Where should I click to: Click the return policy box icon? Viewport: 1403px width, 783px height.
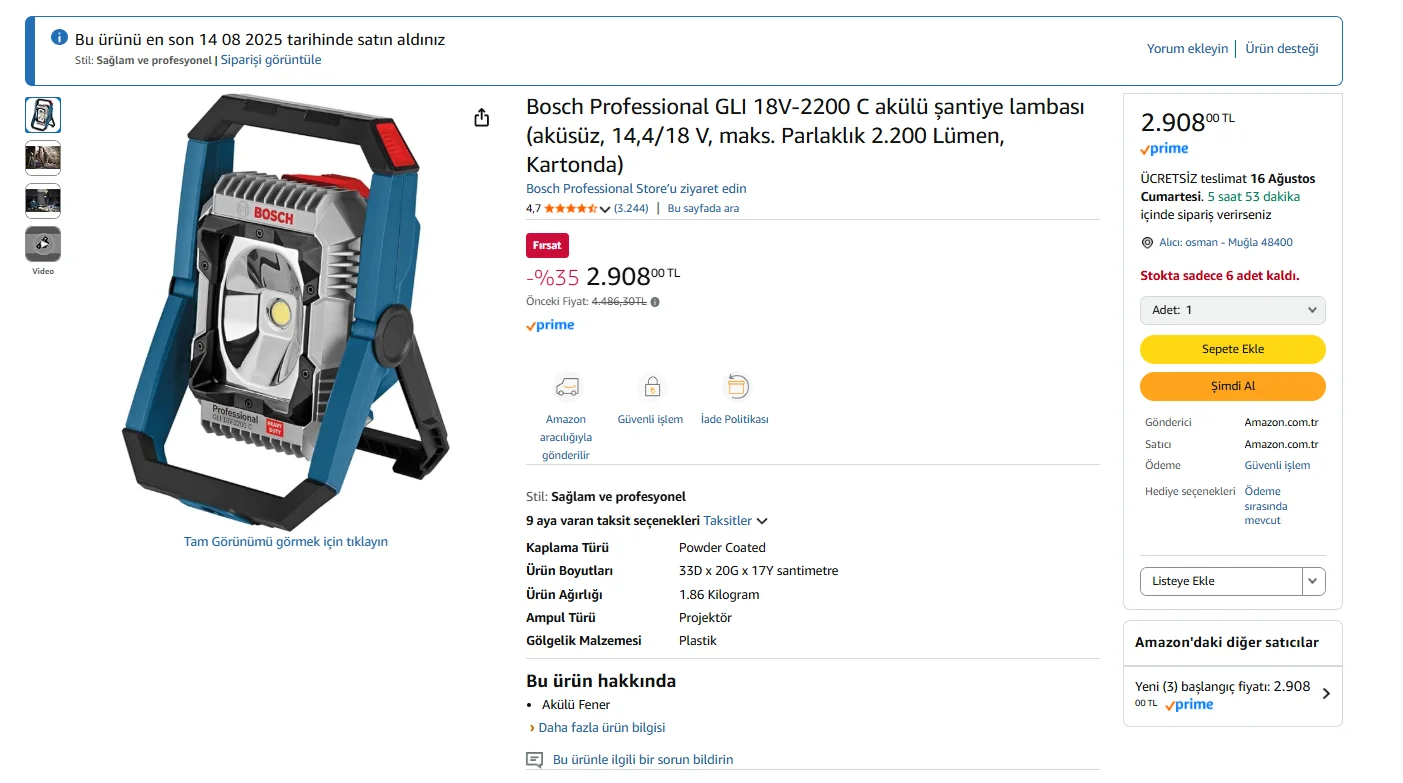pos(736,386)
